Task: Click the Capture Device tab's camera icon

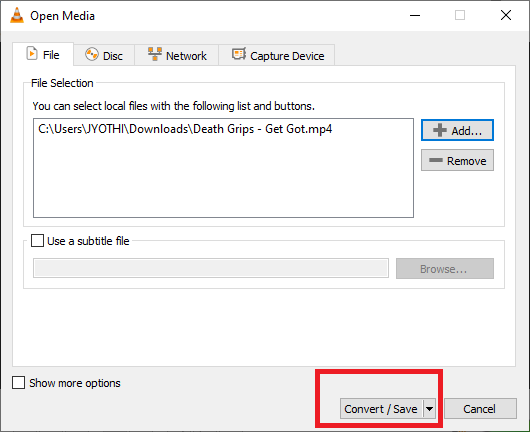Action: 239,54
